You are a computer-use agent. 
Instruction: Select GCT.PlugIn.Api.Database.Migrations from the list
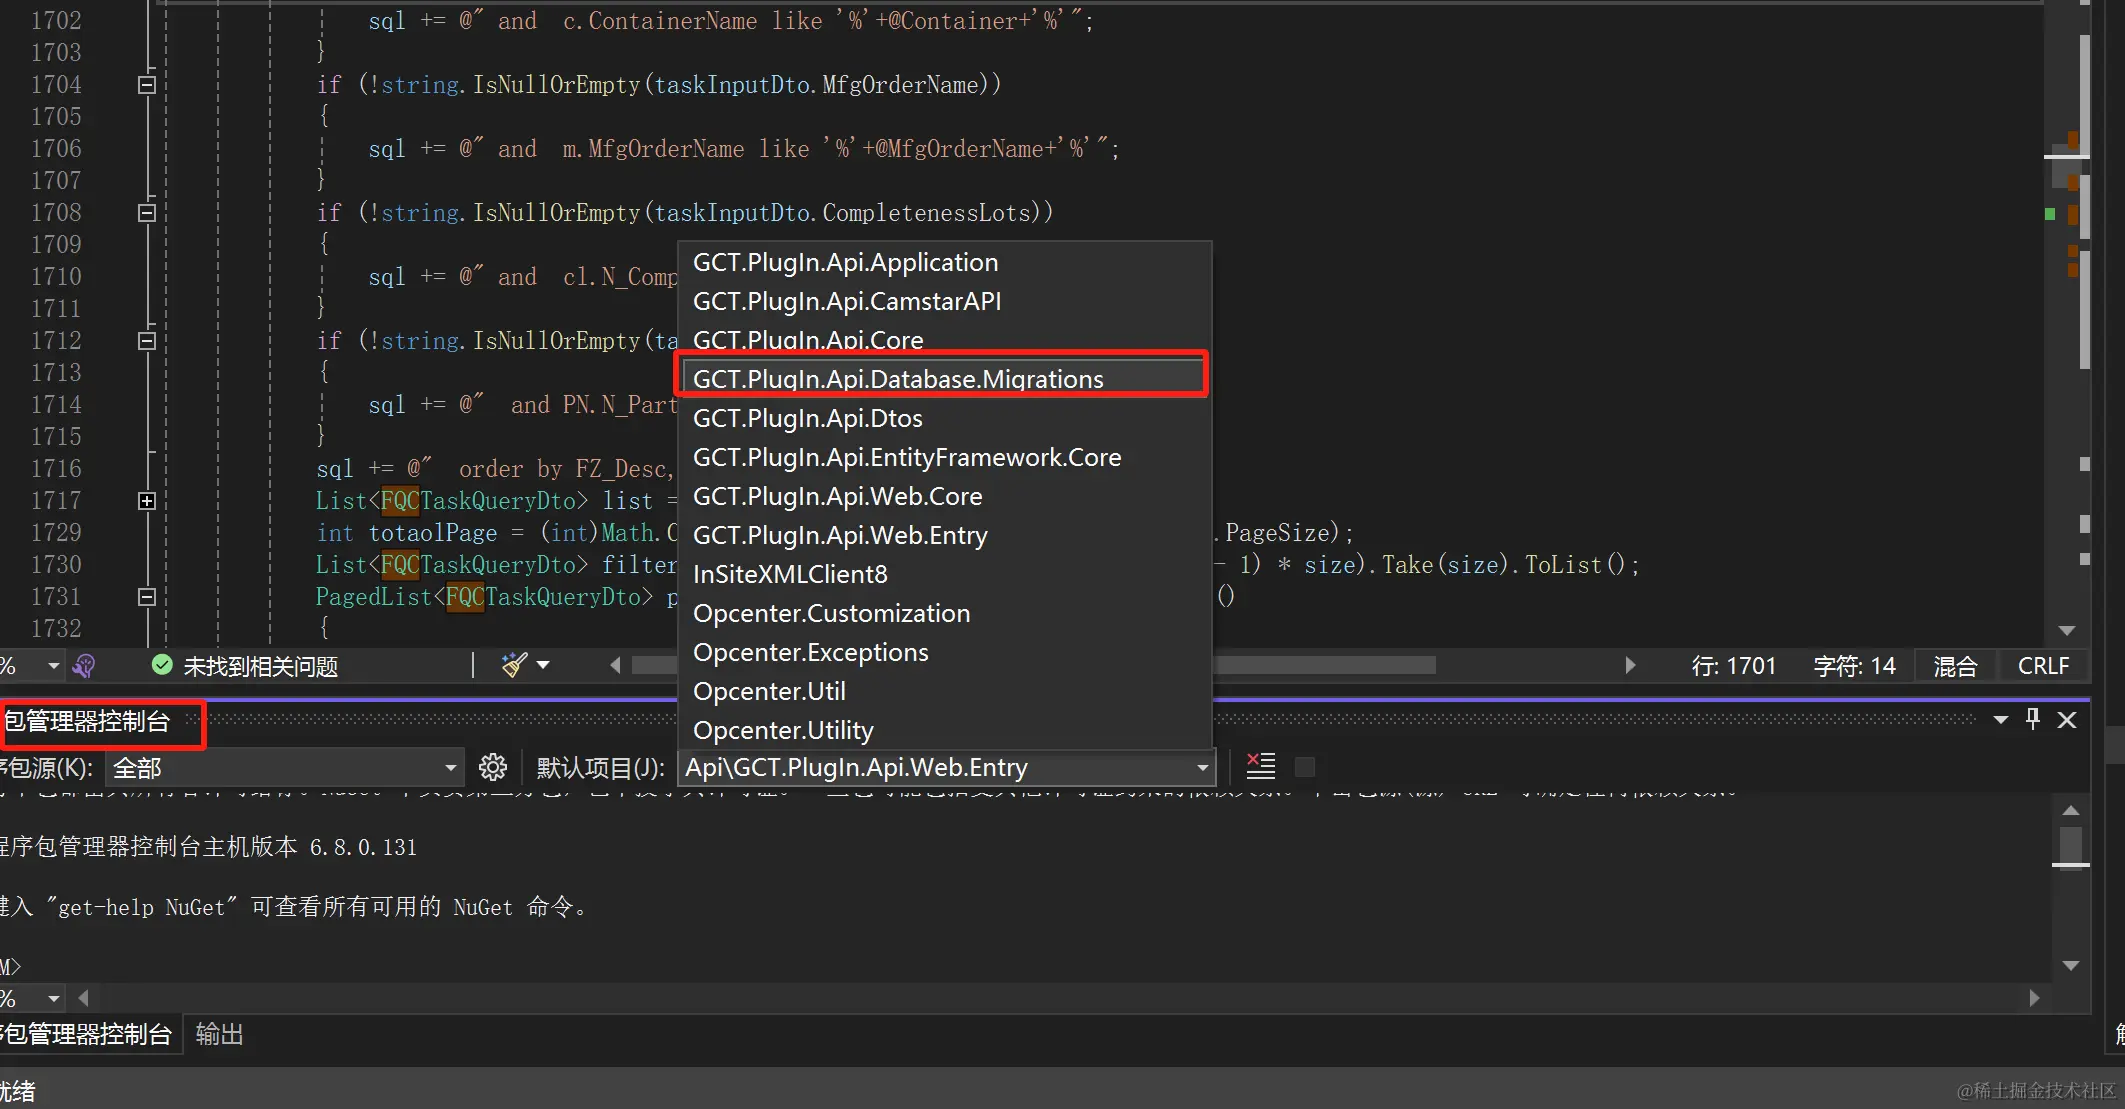pos(897,379)
